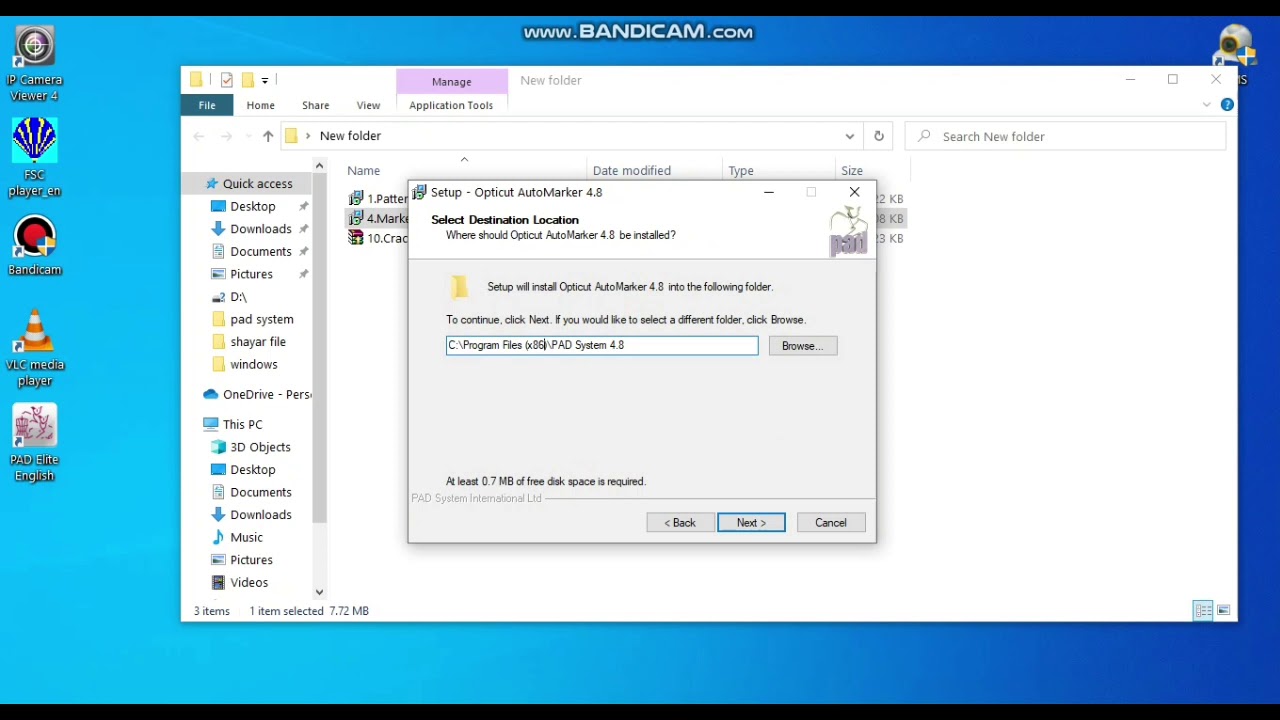This screenshot has width=1280, height=720.
Task: Click New folder quick access toolbar icon
Action: [x=247, y=80]
